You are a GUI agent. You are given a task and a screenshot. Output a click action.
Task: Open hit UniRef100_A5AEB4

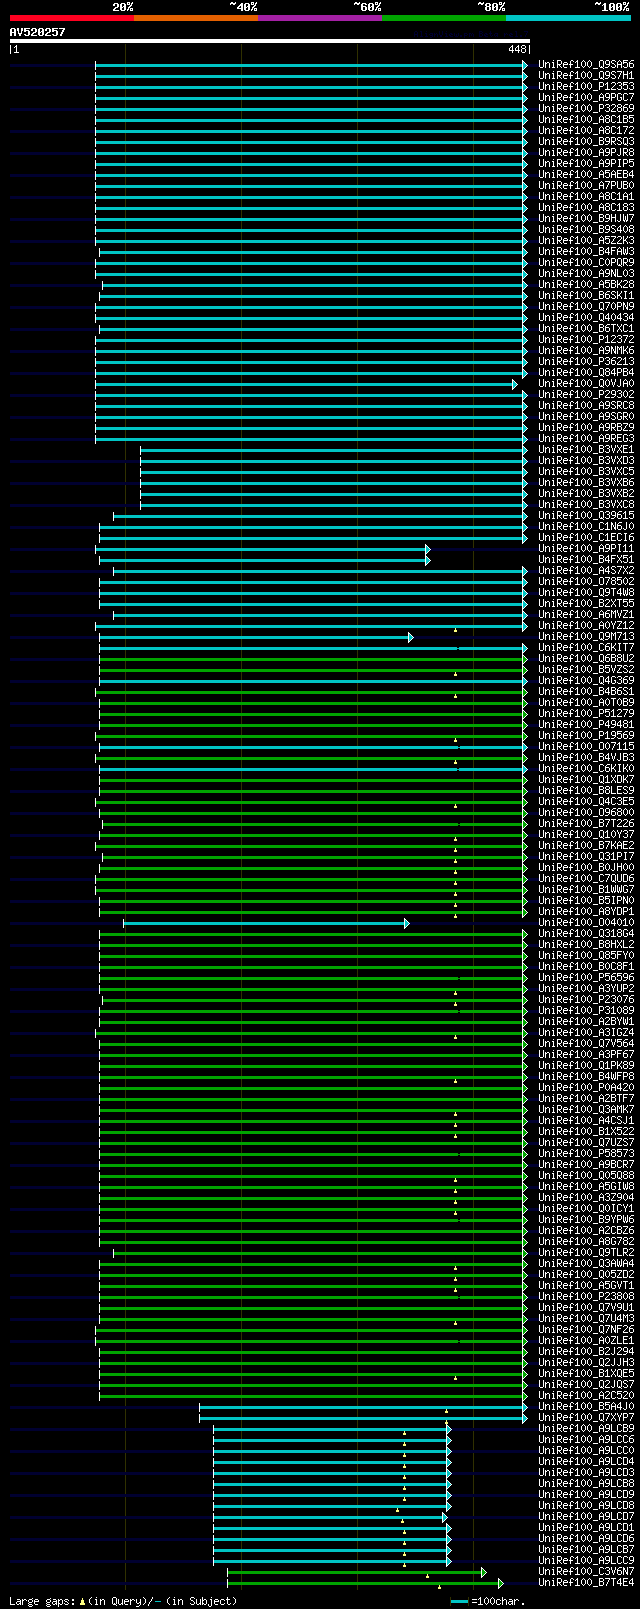click(x=586, y=174)
